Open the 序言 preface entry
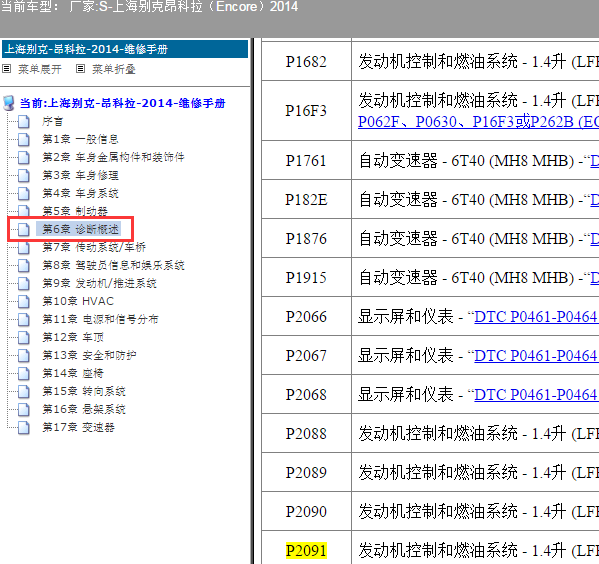 pyautogui.click(x=53, y=122)
